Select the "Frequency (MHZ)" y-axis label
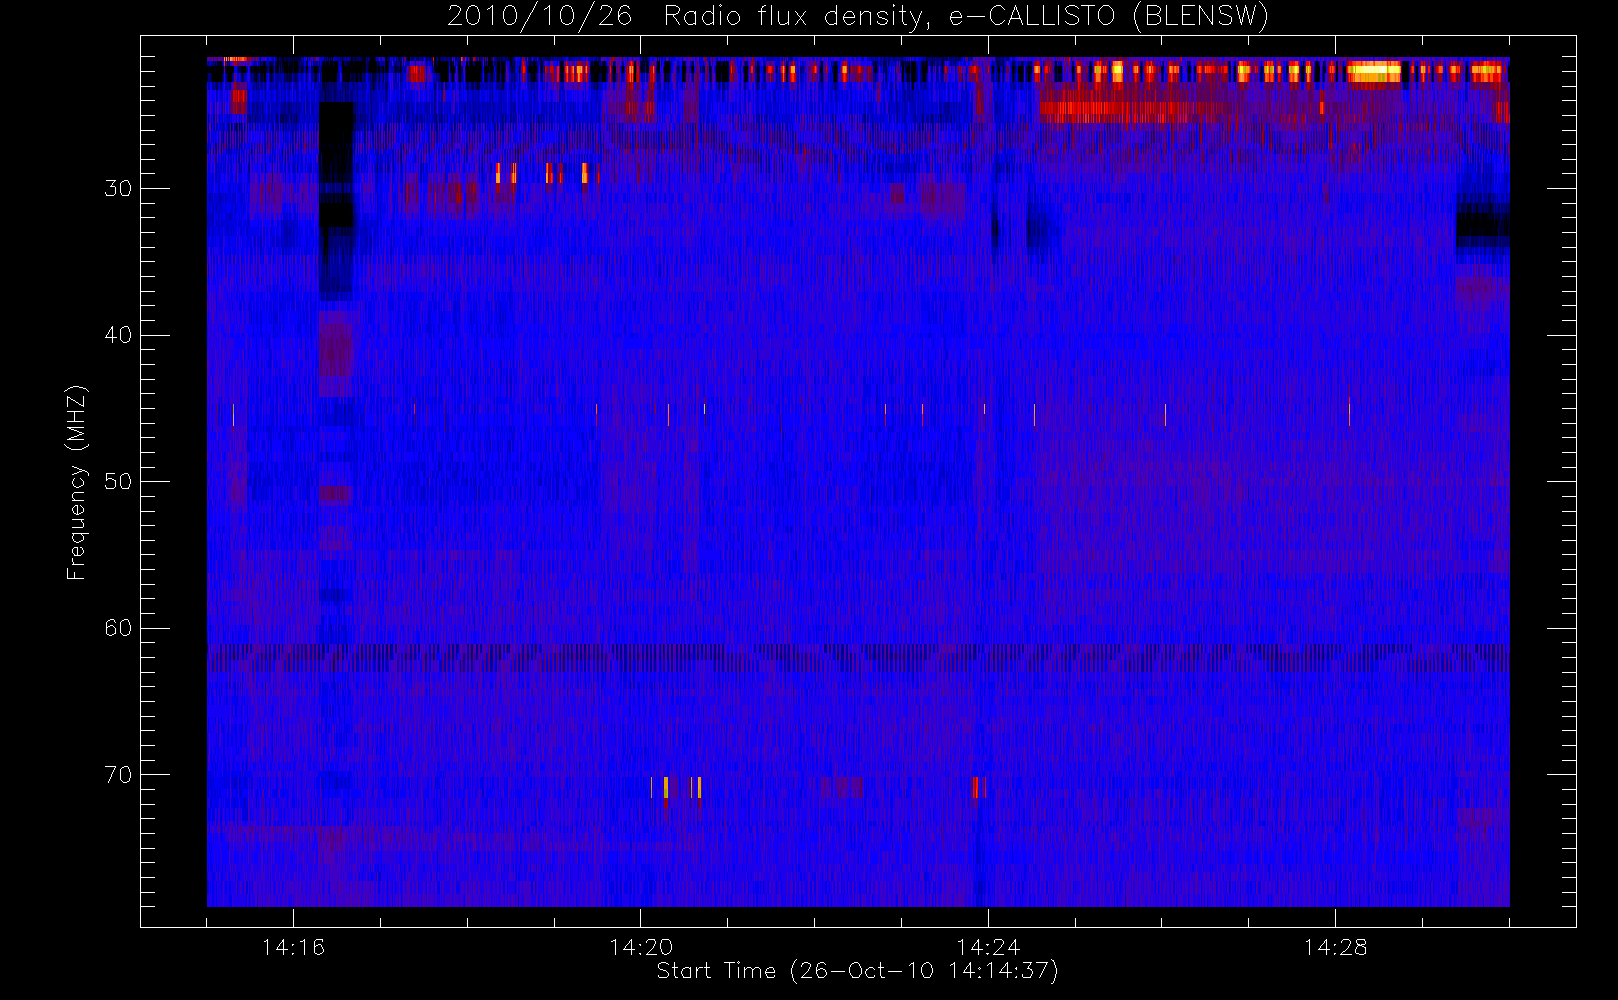1618x1000 pixels. coord(76,482)
